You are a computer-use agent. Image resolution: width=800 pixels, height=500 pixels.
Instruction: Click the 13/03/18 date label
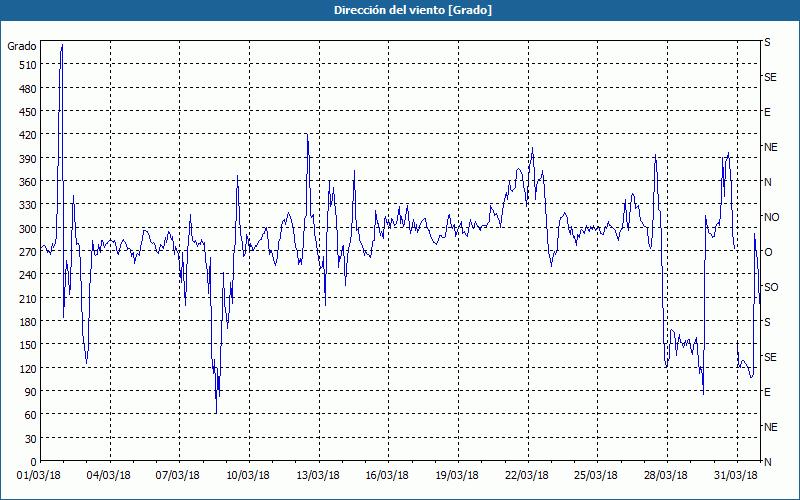[318, 476]
